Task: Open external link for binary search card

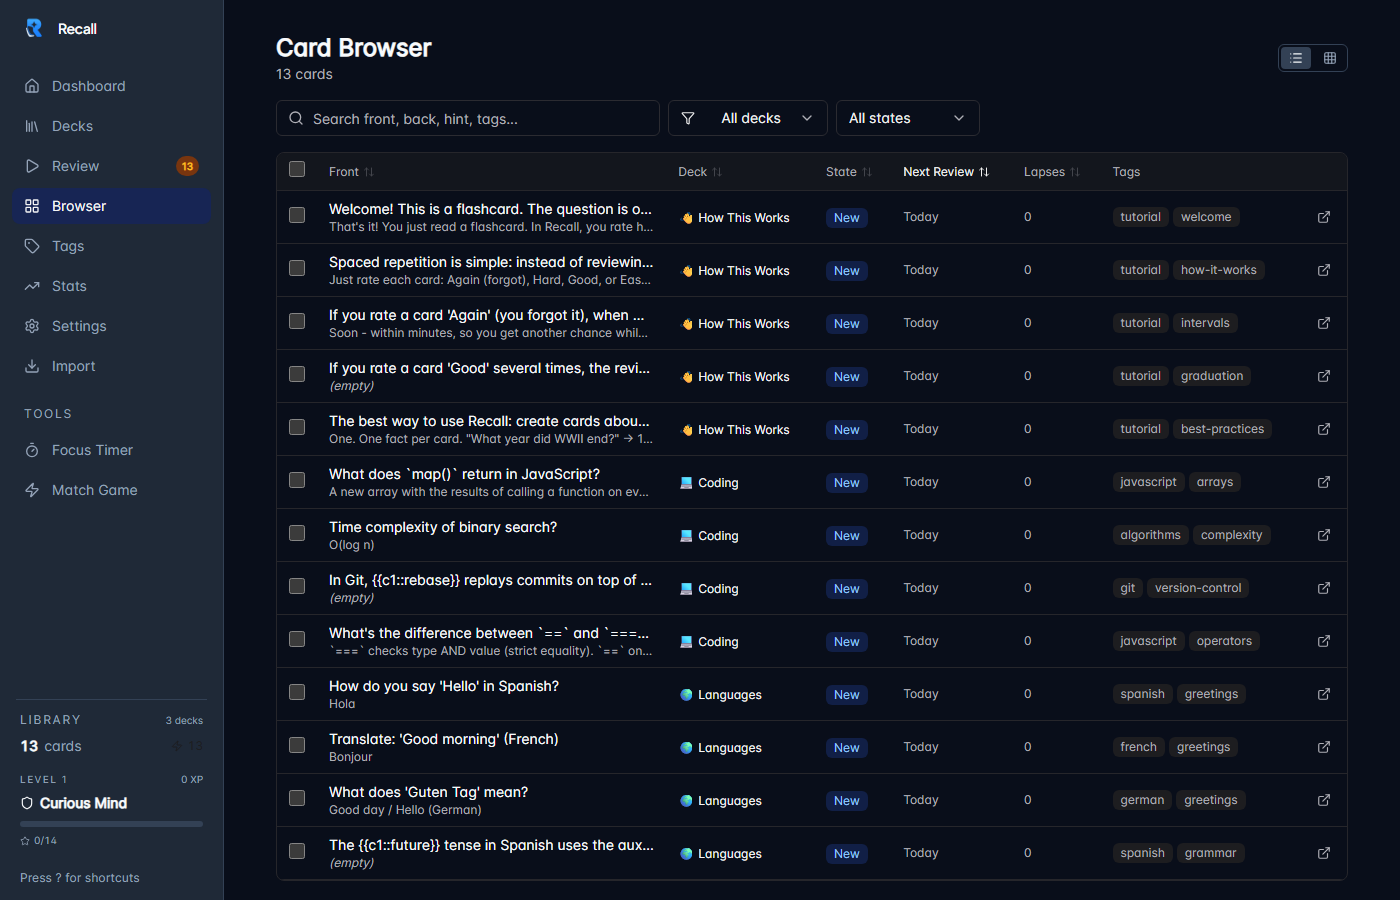Action: click(1324, 535)
